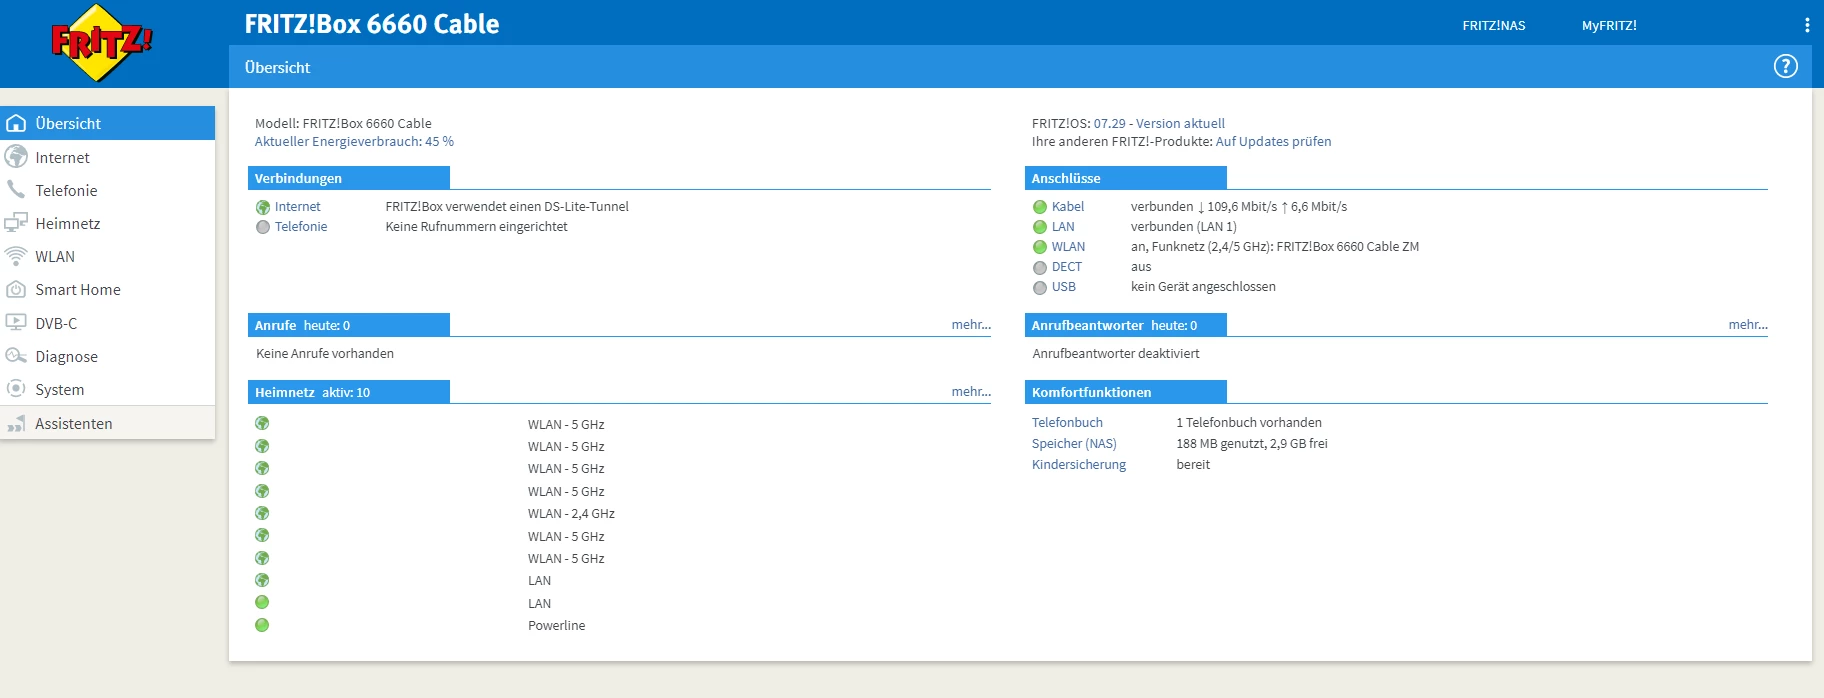Viewport: 1824px width, 698px height.
Task: Open MyFRITZ! from the header
Action: pyautogui.click(x=1608, y=26)
